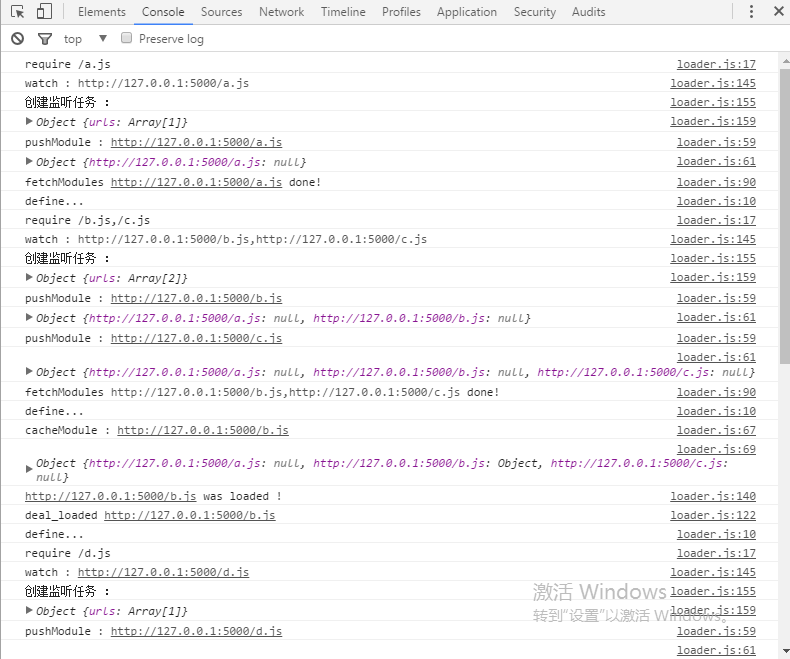Open the b.js link after pushModule
The height and width of the screenshot is (659, 790).
pos(196,298)
